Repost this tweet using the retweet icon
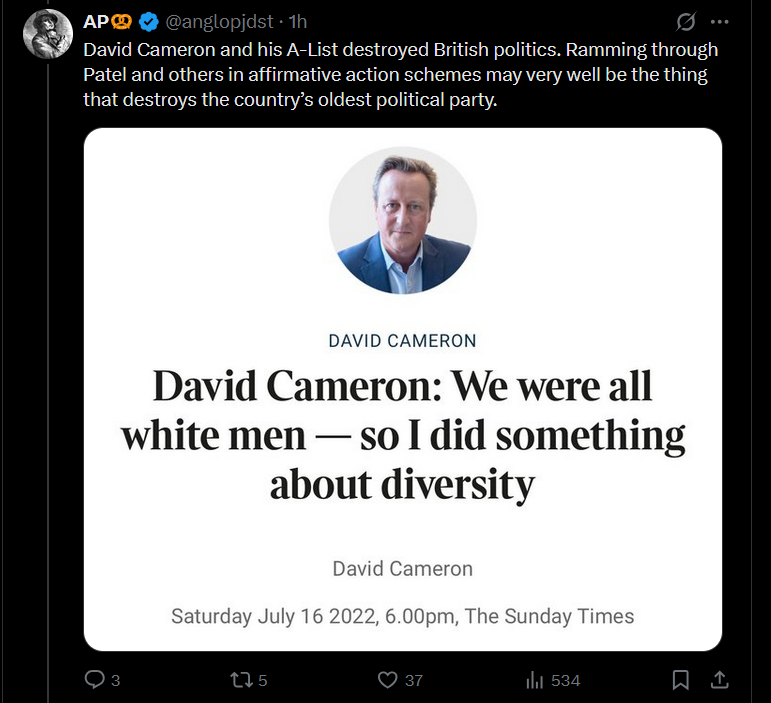771x703 pixels. pos(240,680)
